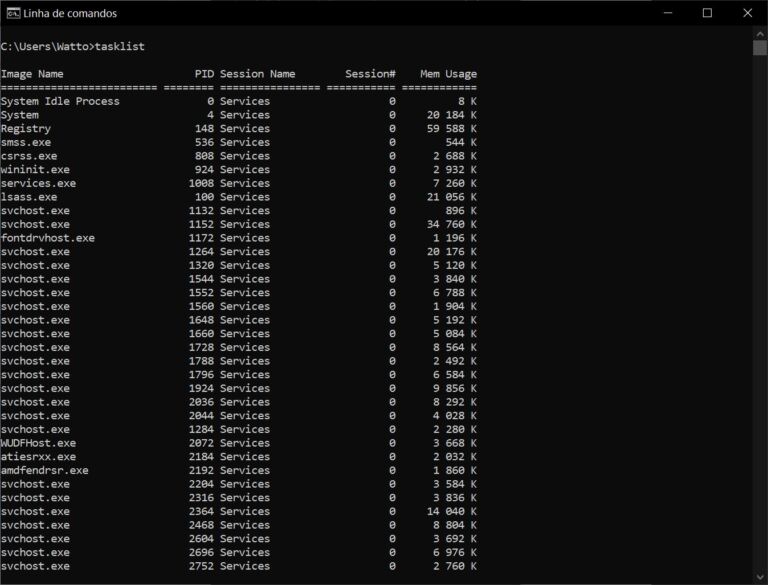The width and height of the screenshot is (768, 585).
Task: Click the 'lsass.exe' process name
Action: coord(29,197)
